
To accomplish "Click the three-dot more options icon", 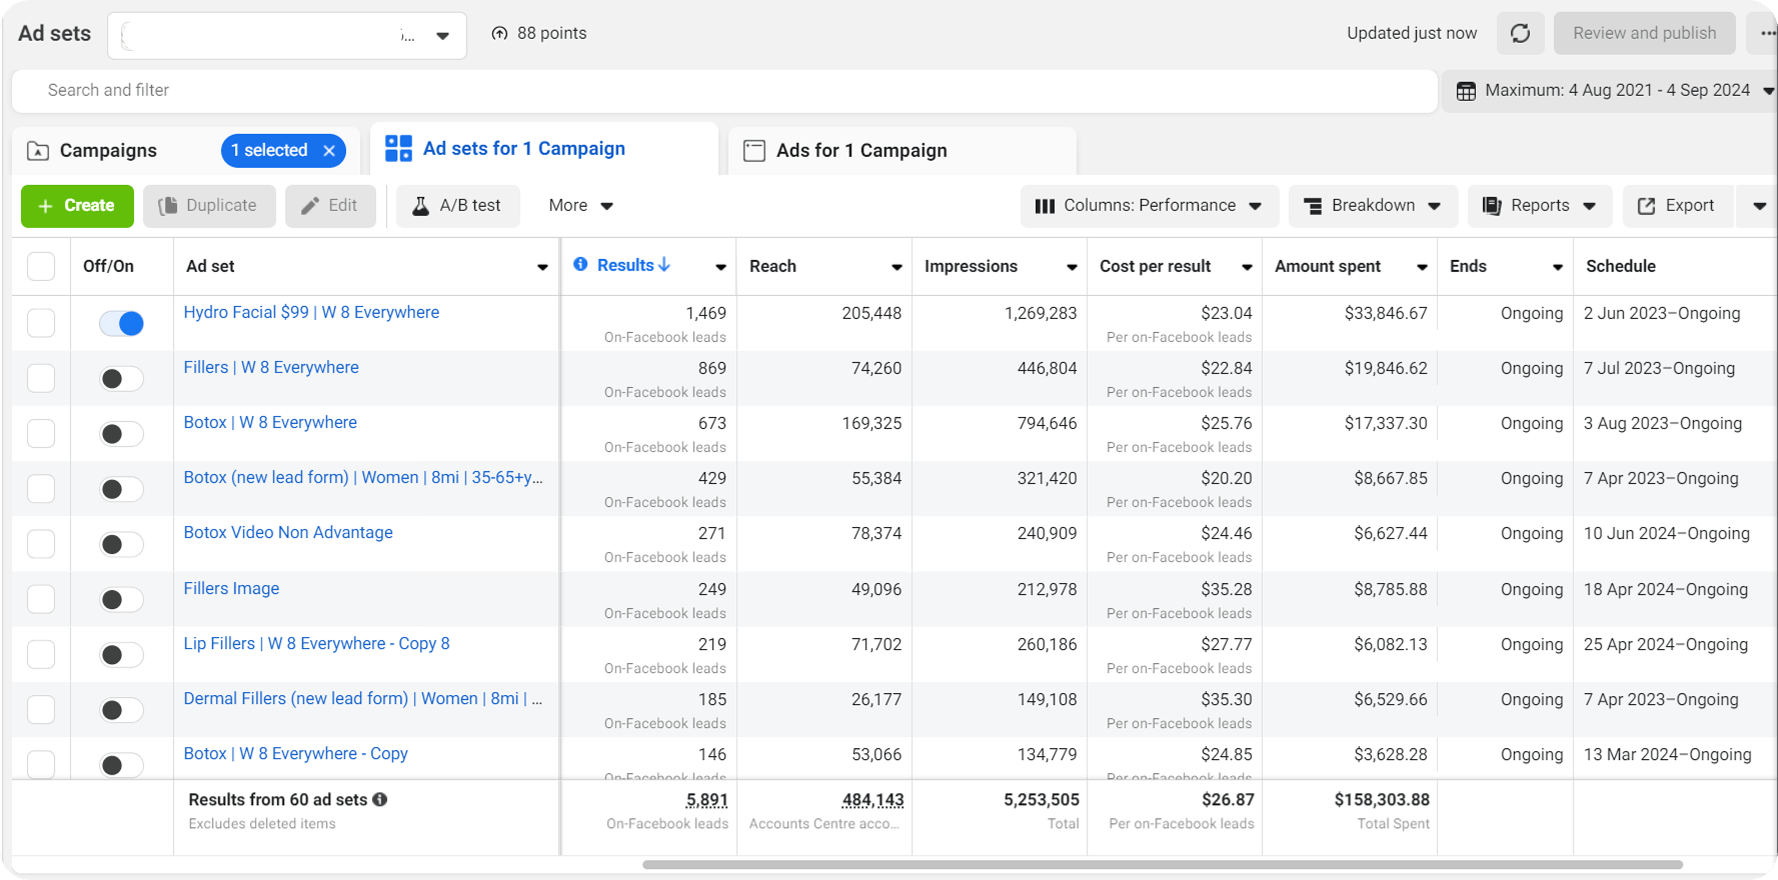I will pyautogui.click(x=1766, y=34).
